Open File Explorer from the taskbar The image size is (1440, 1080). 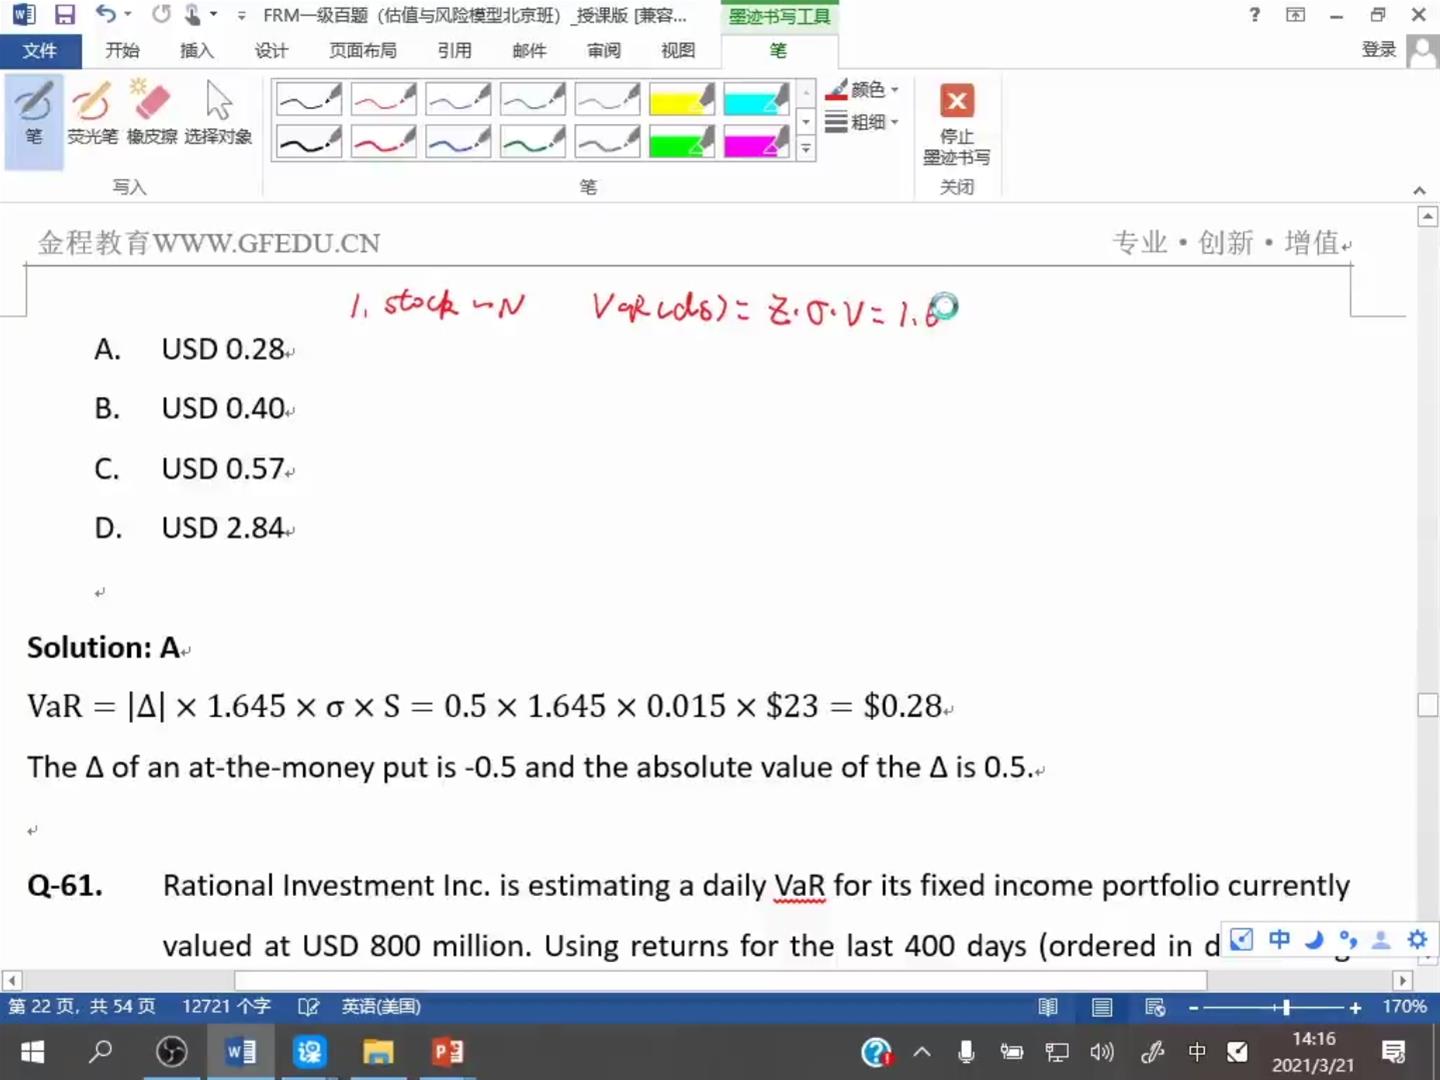click(377, 1052)
